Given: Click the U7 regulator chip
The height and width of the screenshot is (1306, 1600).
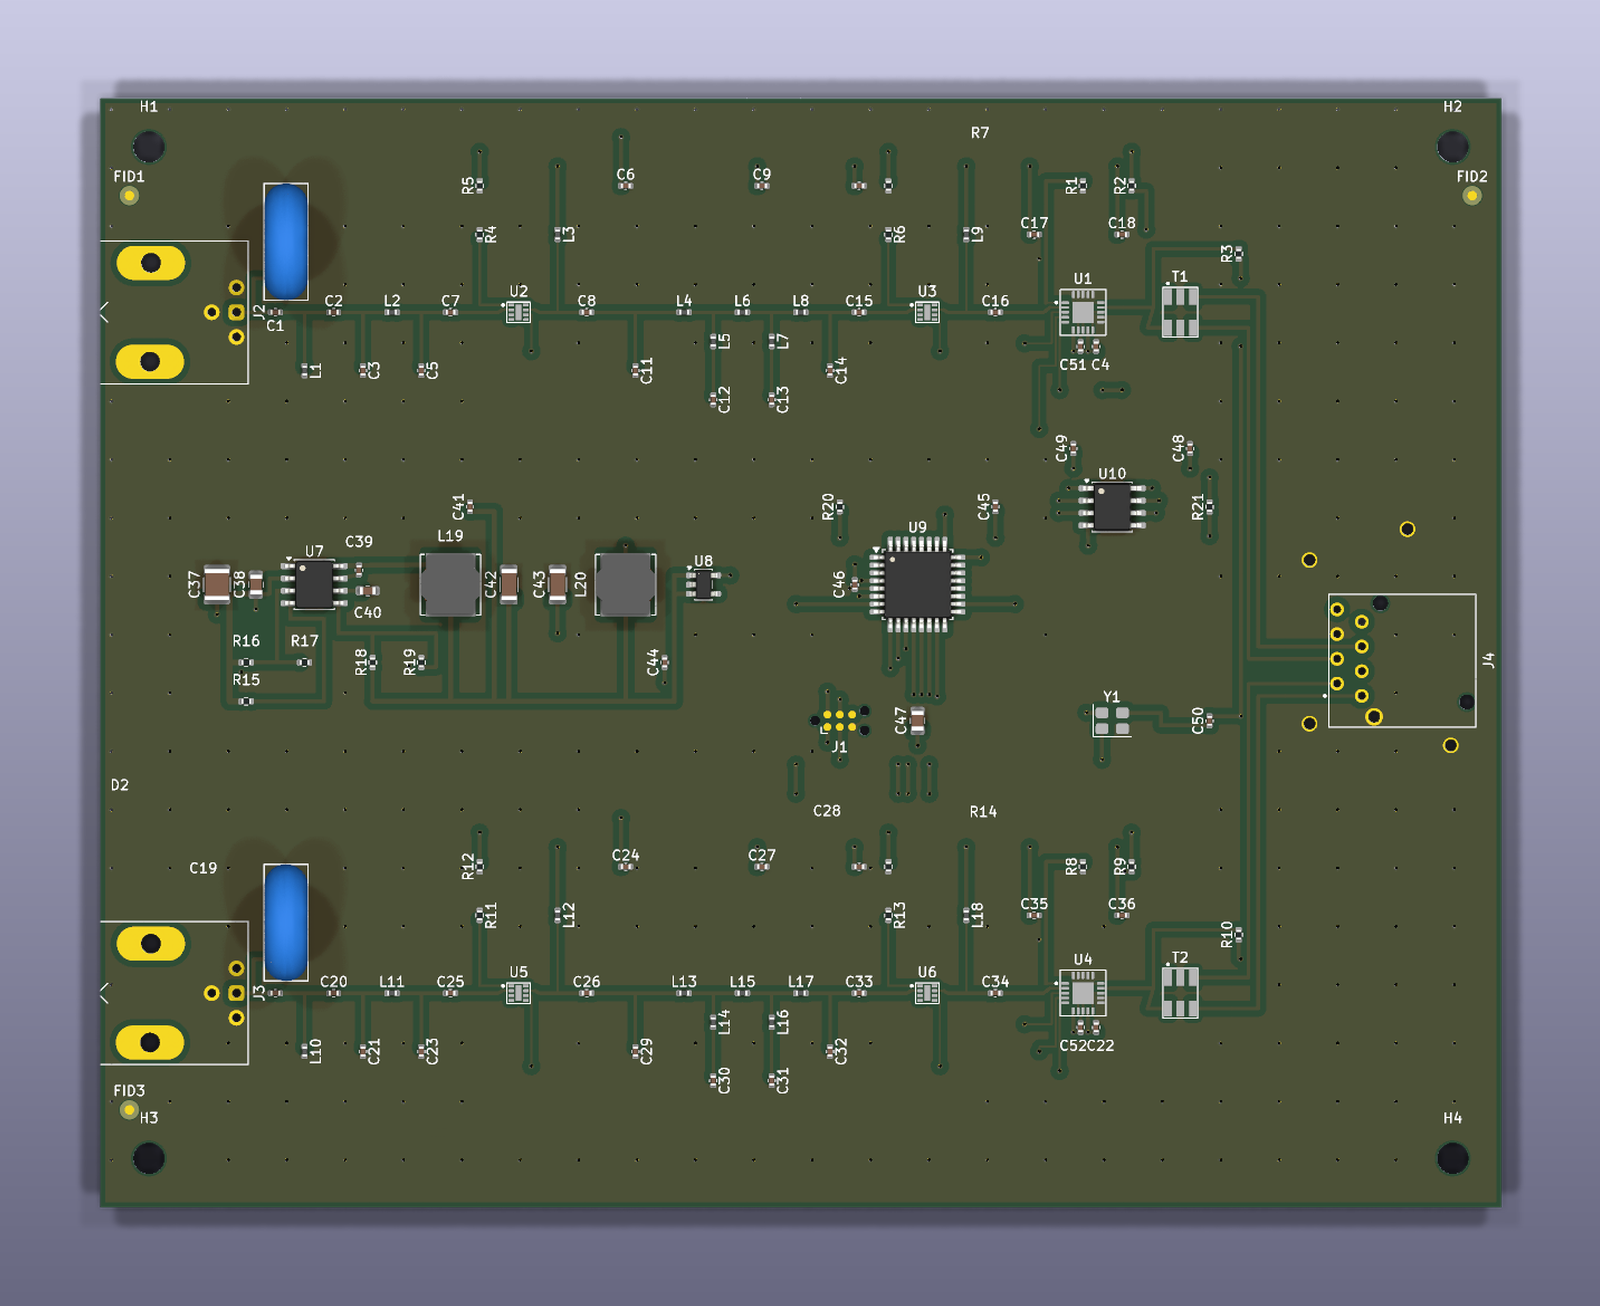Looking at the screenshot, I should tap(314, 585).
